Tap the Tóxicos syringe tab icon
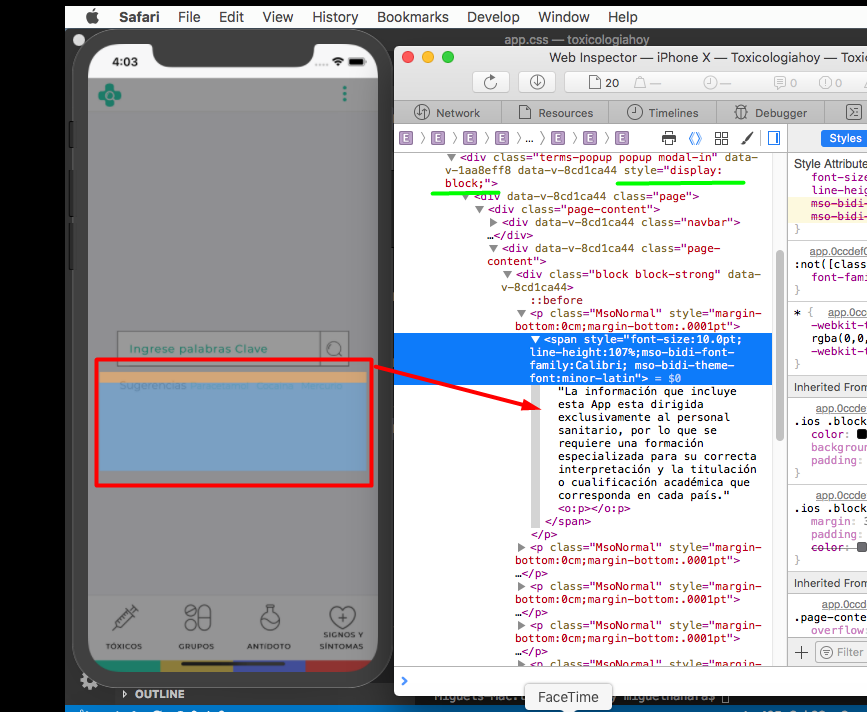 tap(125, 617)
